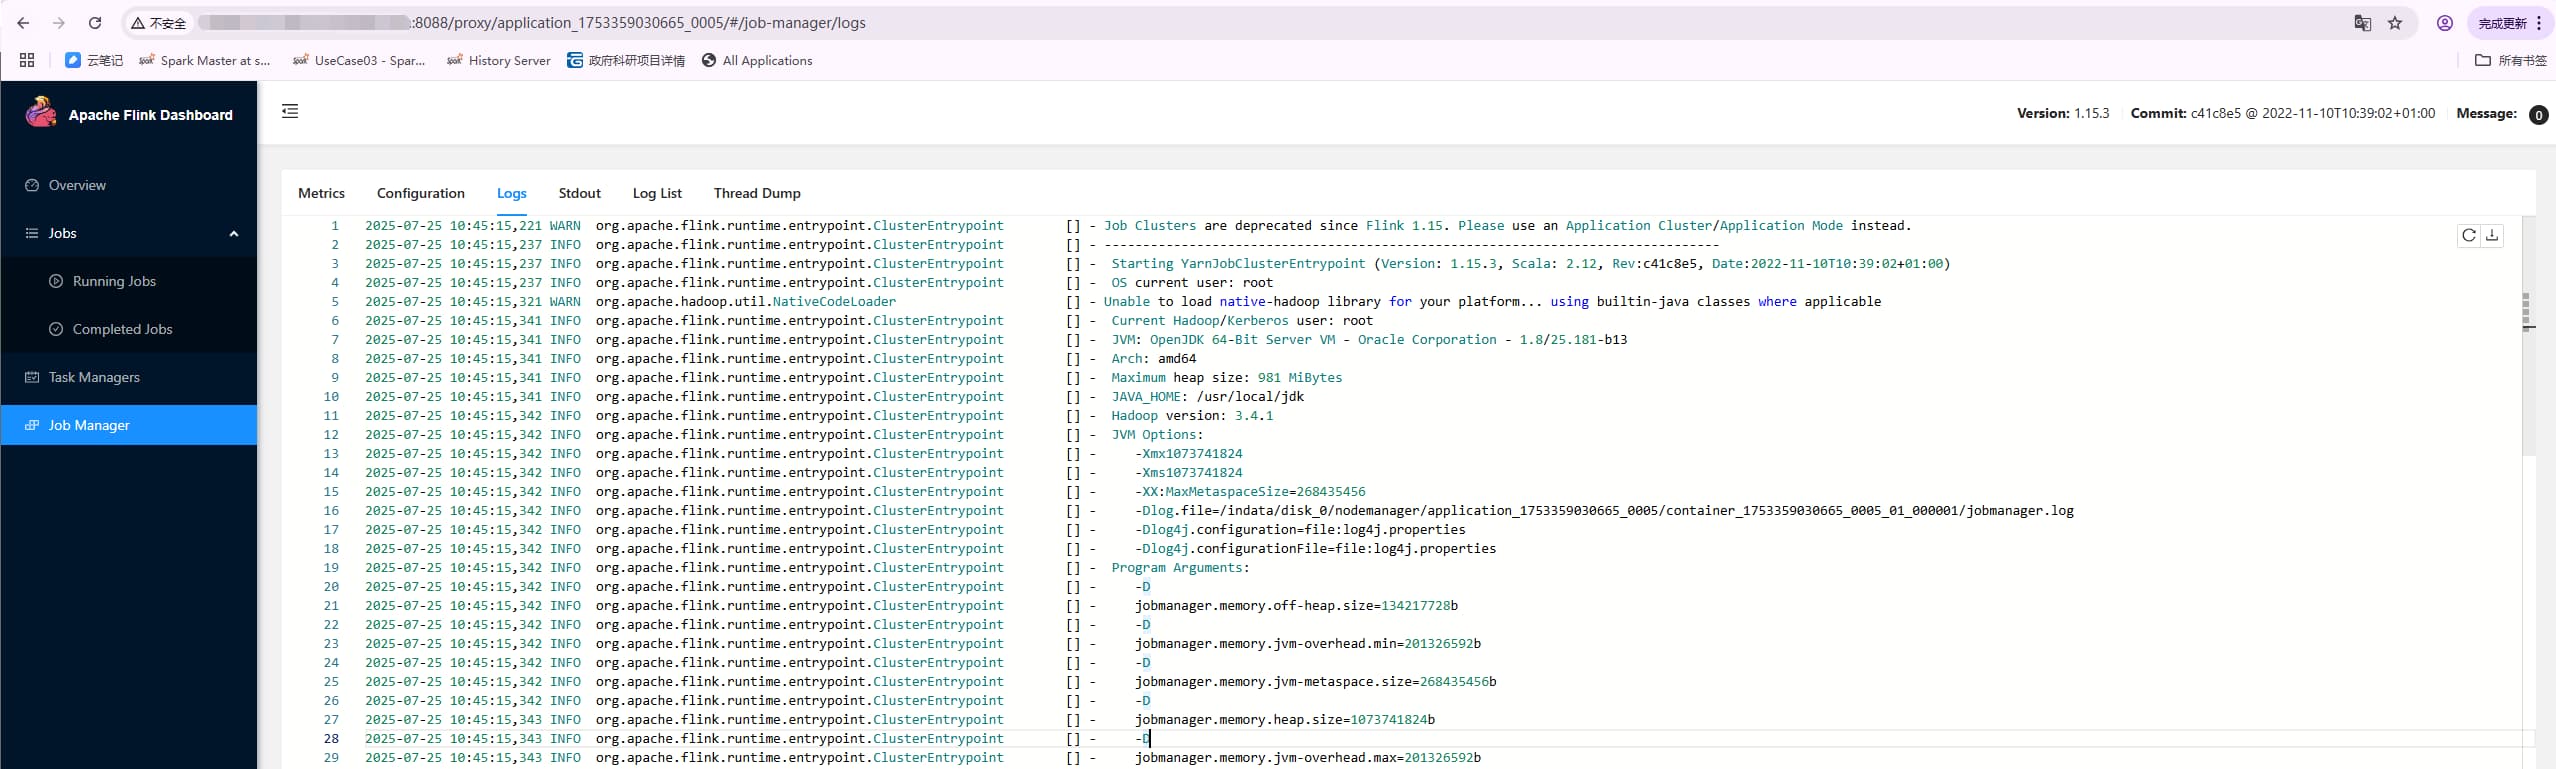The width and height of the screenshot is (2556, 769).
Task: Click the Version 1.15.3 text
Action: pos(2063,113)
